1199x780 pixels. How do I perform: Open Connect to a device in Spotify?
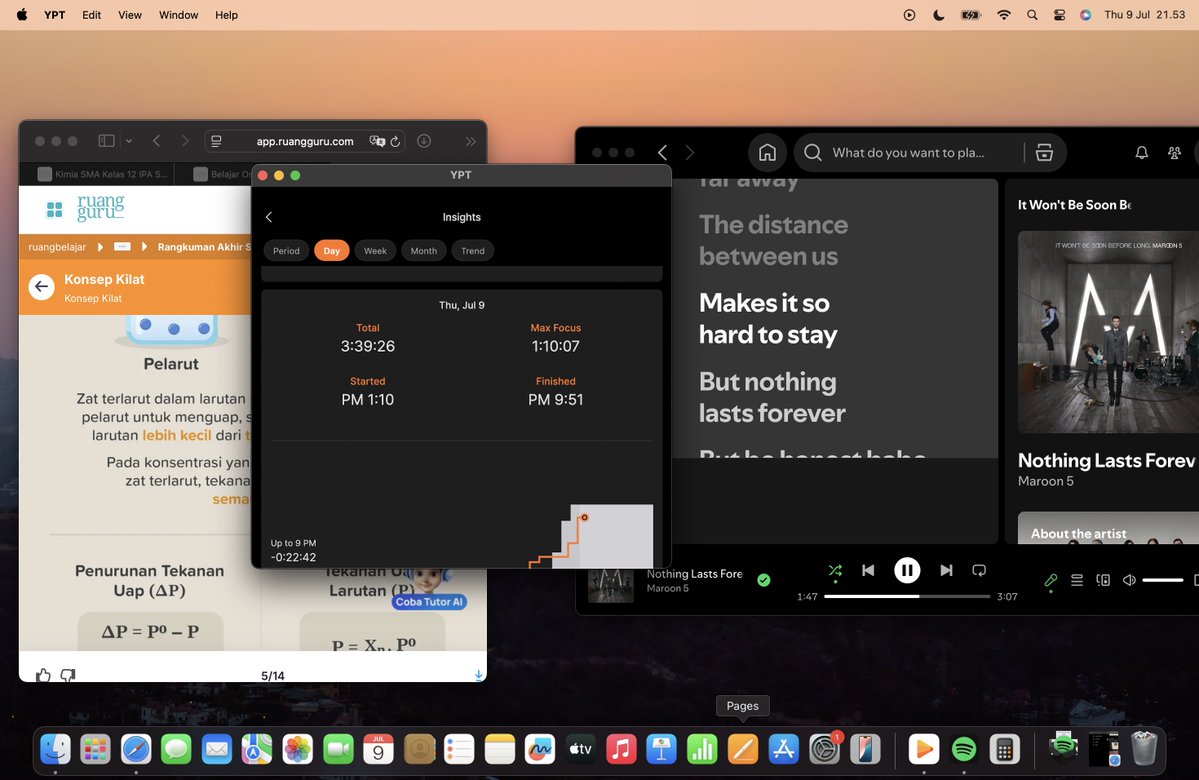pos(1103,580)
